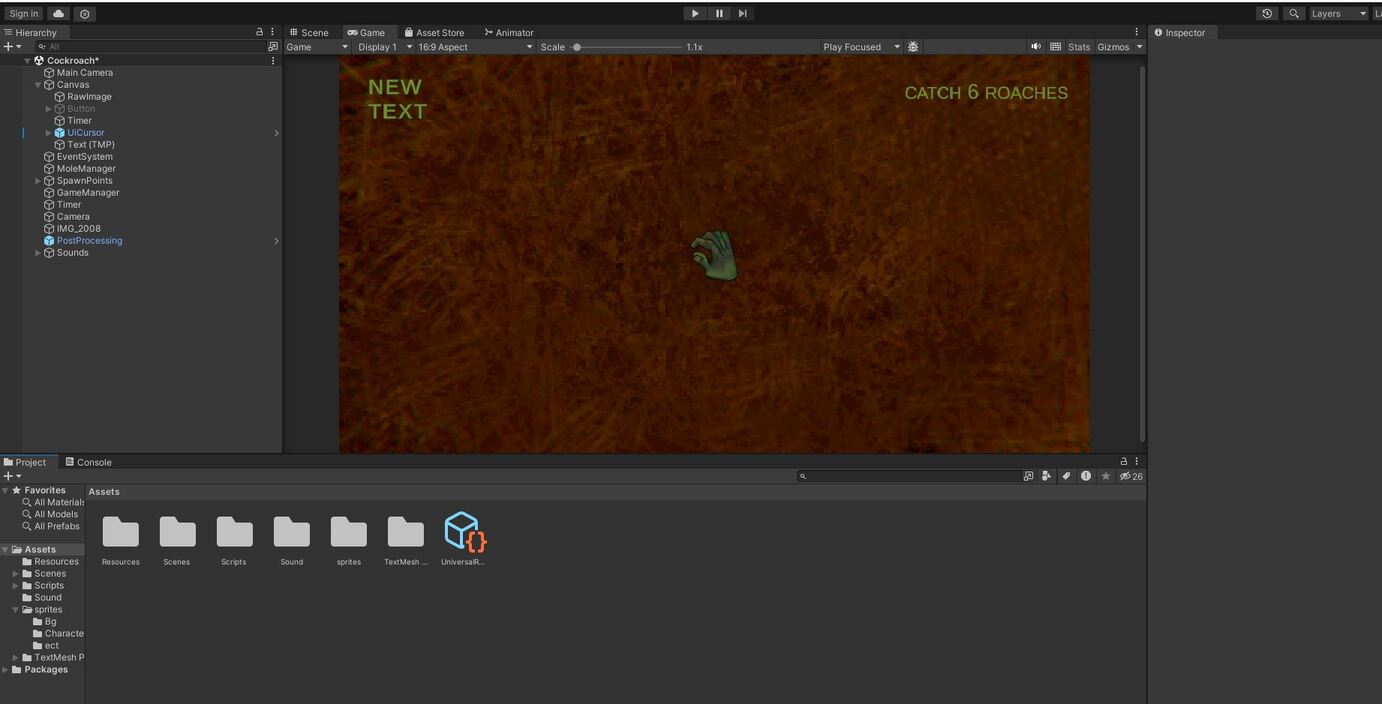Click the Project panel search field
1382x704 pixels.
[x=909, y=476]
